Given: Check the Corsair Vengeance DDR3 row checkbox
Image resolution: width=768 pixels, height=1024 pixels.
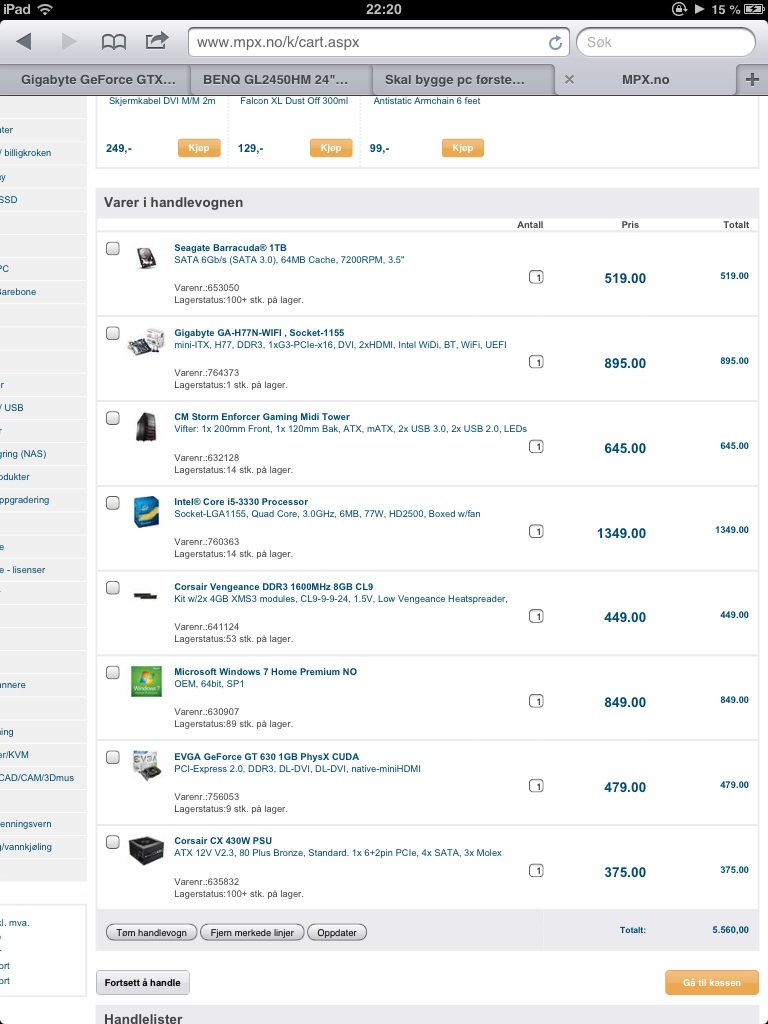Looking at the screenshot, I should coord(113,588).
